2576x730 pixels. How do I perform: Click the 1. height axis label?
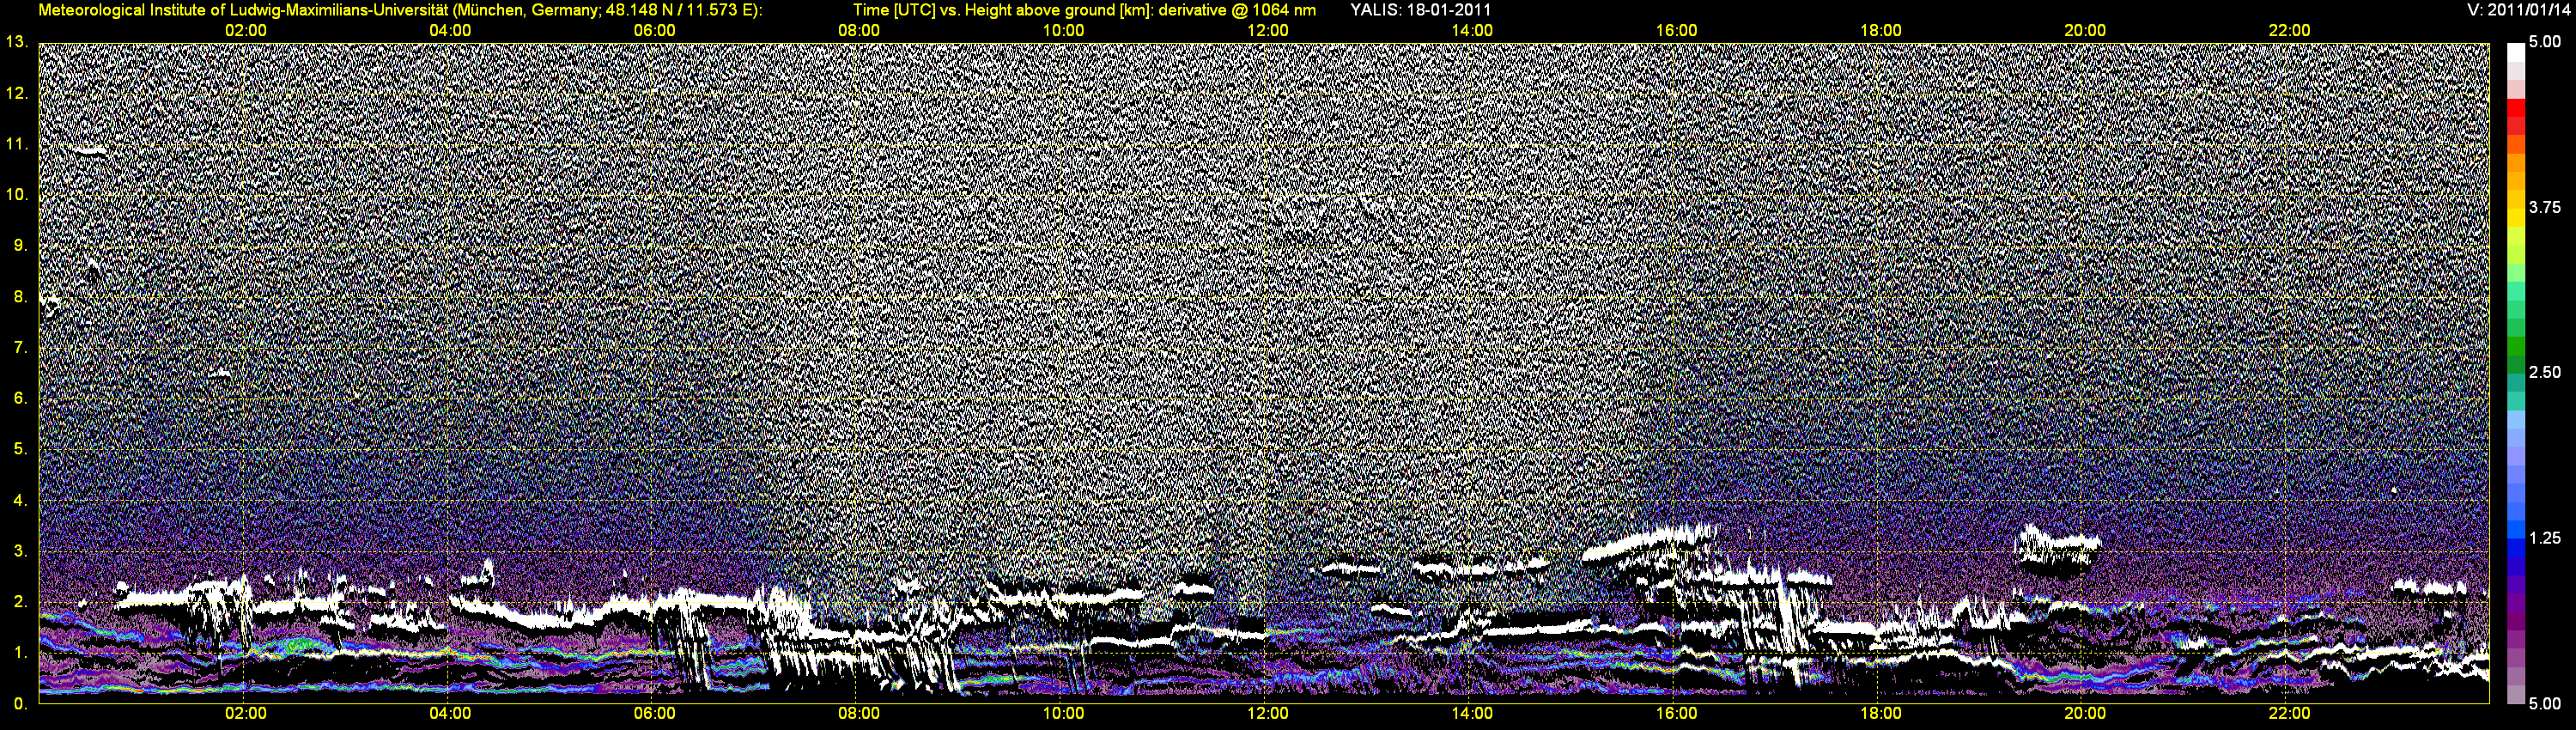pos(20,653)
